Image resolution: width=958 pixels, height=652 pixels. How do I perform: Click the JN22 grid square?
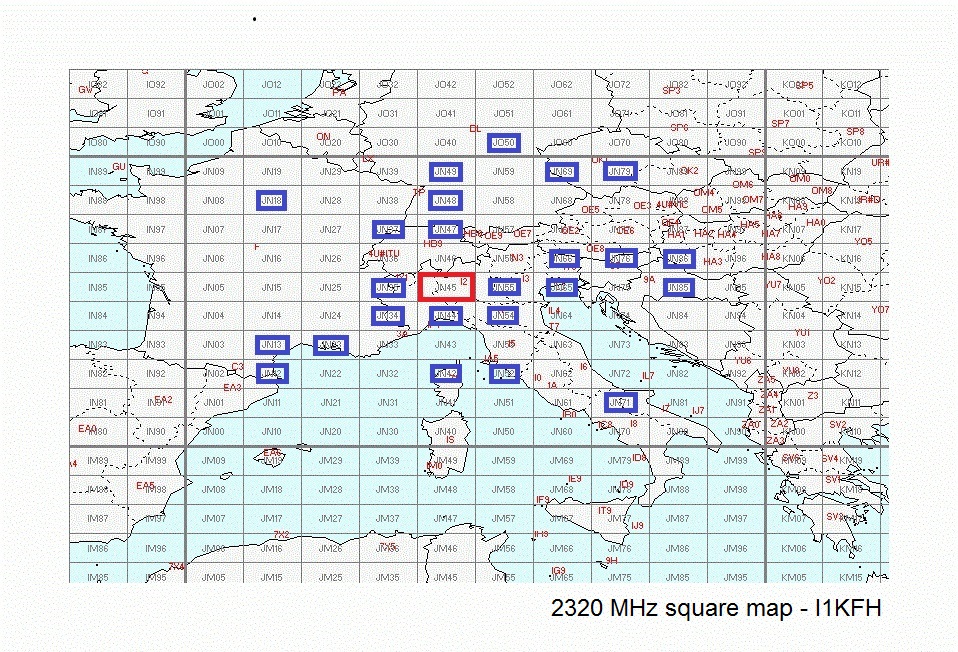331,373
